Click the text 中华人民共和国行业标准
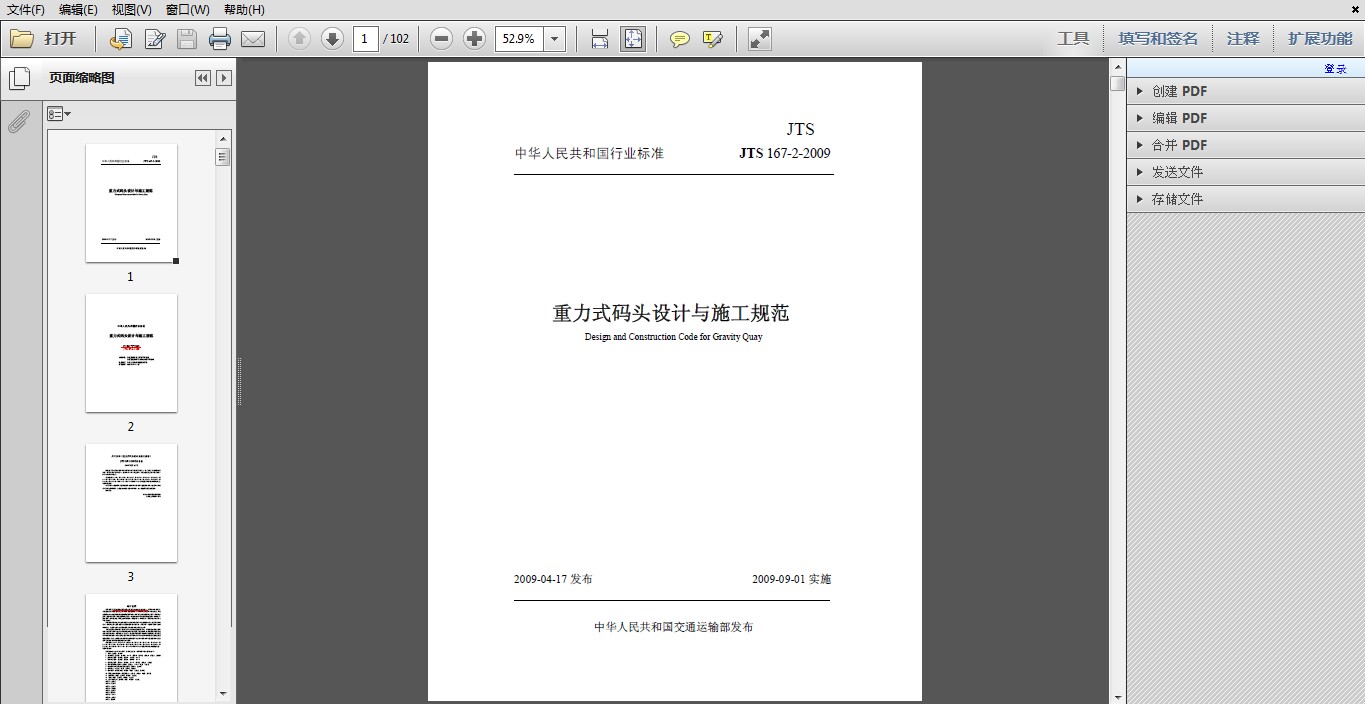 (x=589, y=153)
